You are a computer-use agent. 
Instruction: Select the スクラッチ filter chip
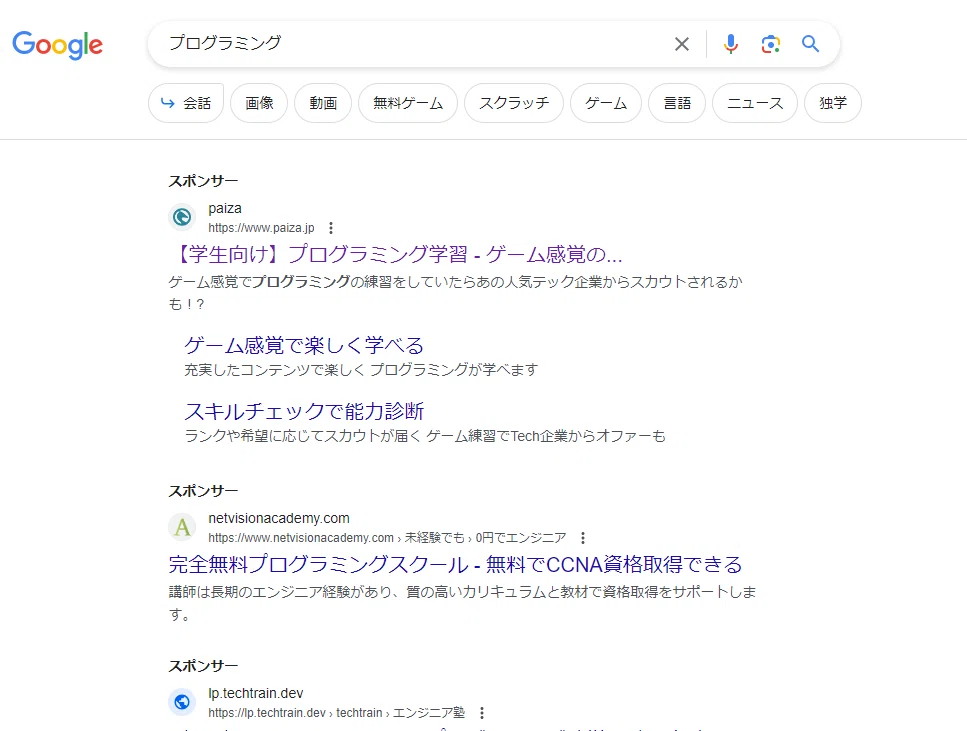tap(514, 103)
